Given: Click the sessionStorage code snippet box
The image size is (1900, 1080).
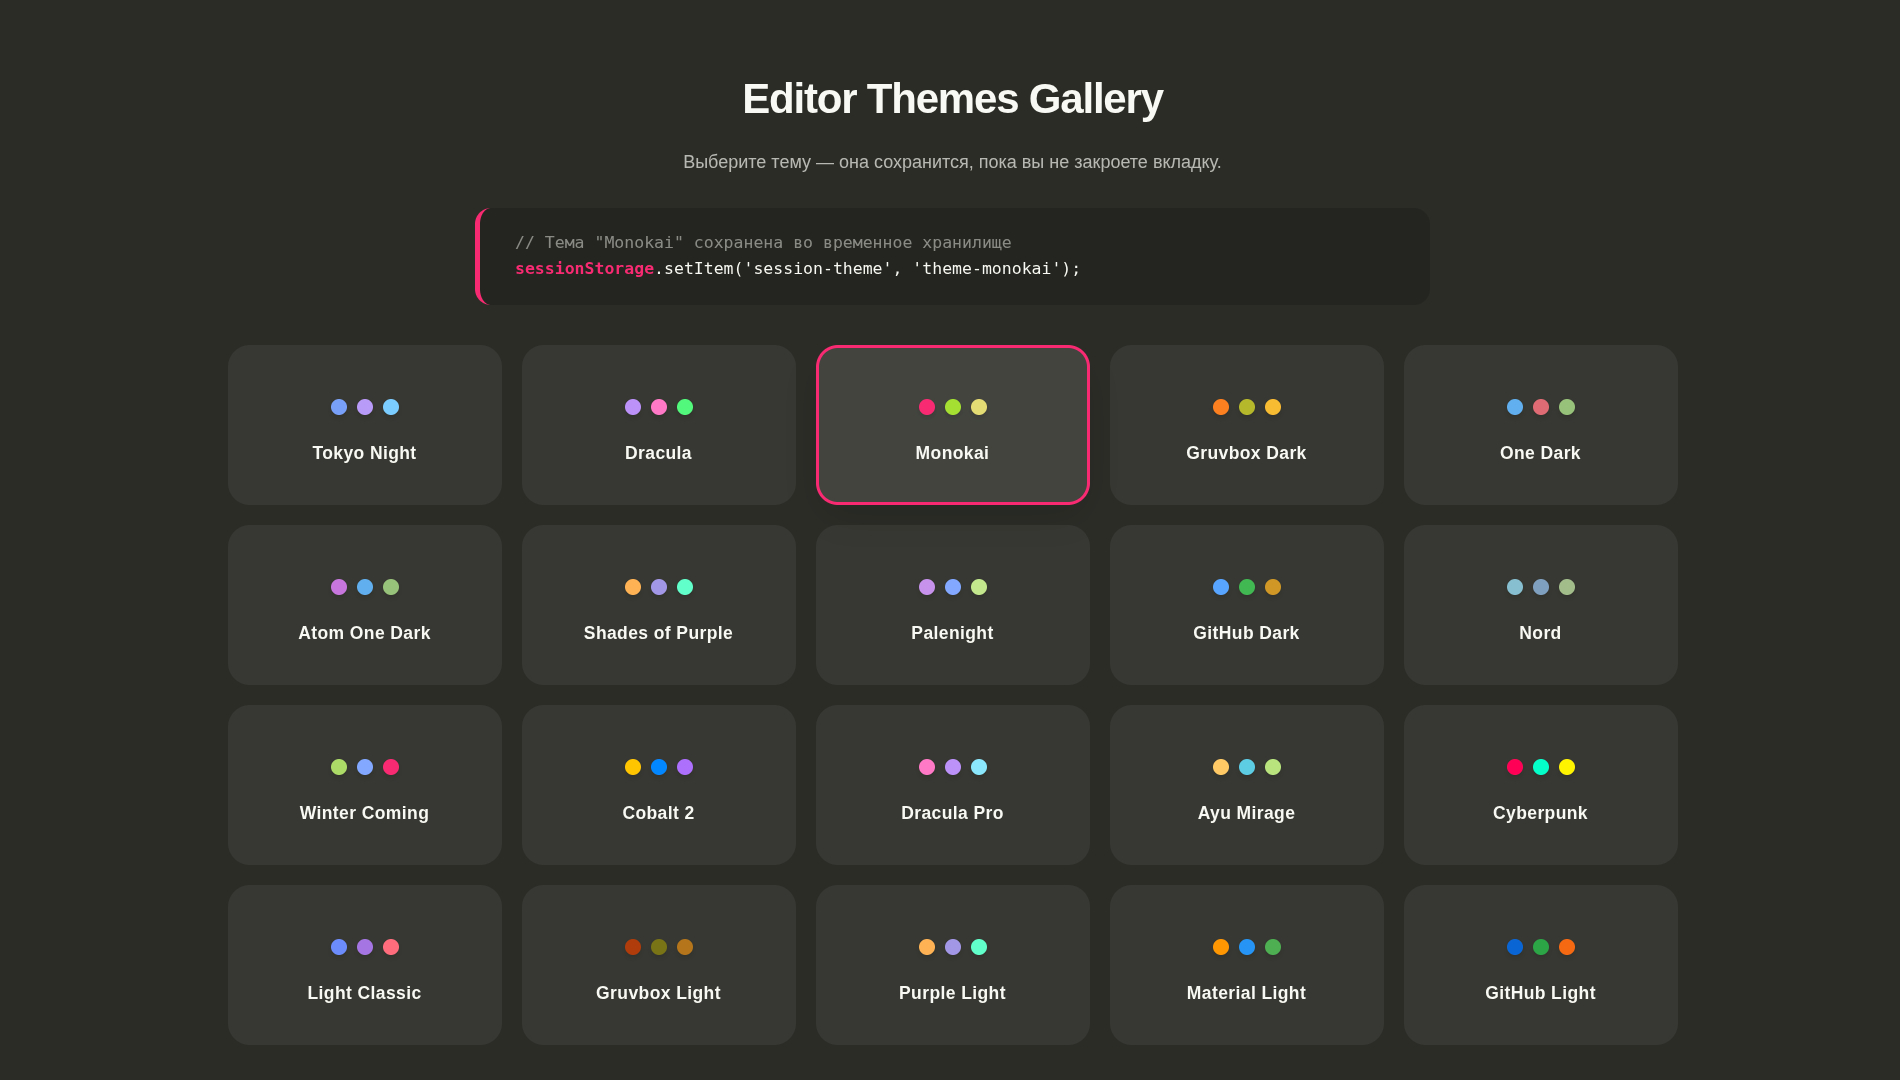Looking at the screenshot, I should click(952, 256).
